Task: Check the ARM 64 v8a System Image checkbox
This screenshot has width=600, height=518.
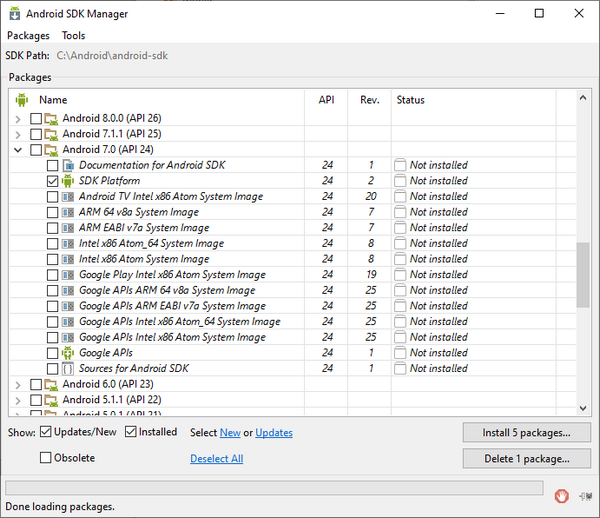Action: [x=52, y=212]
